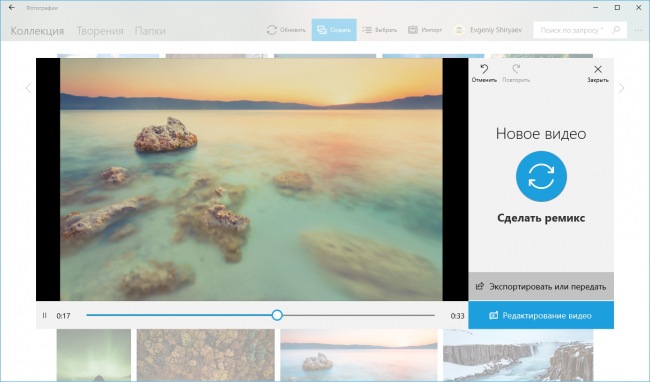
Task: Click the 0:17 elapsed time
Action: click(63, 316)
